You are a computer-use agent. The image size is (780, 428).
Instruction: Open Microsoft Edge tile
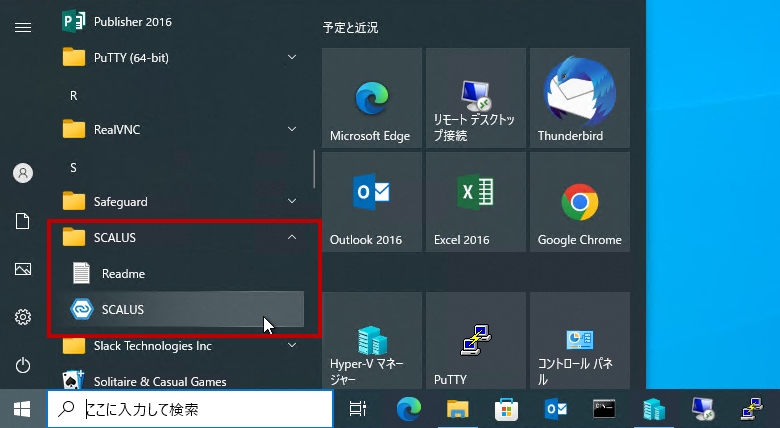pos(372,98)
